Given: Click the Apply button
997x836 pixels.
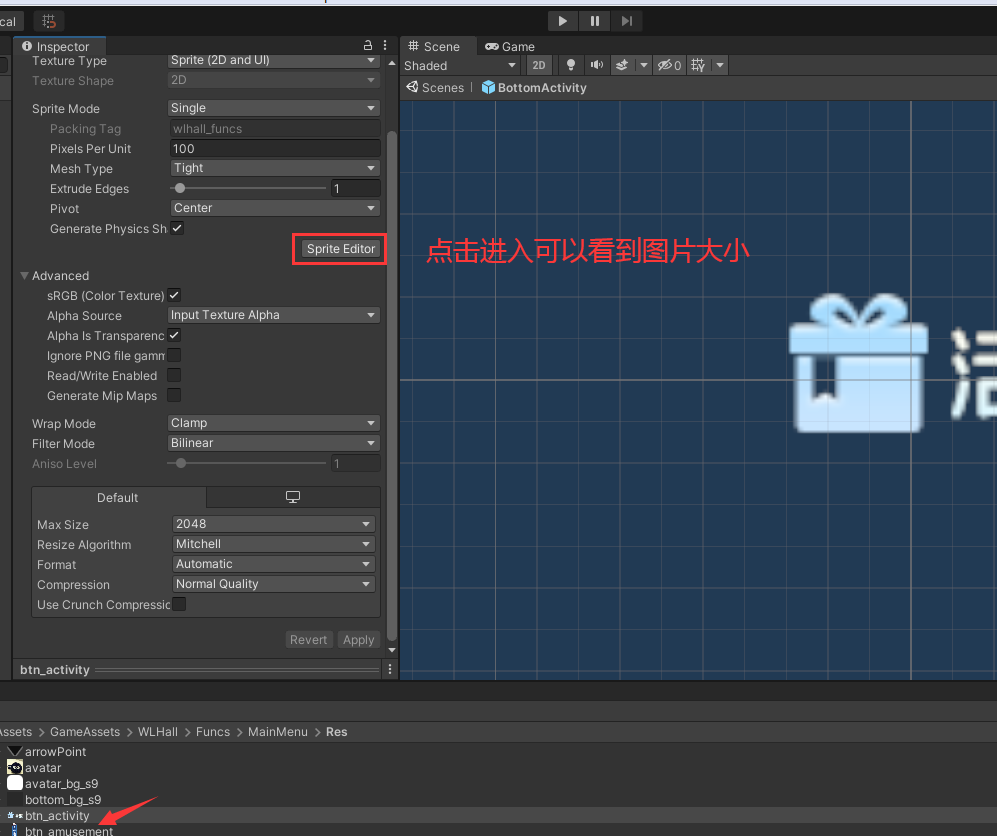Looking at the screenshot, I should (x=359, y=640).
